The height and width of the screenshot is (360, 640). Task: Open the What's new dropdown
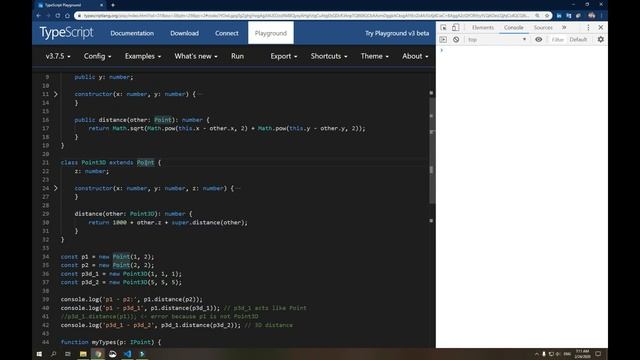(196, 56)
